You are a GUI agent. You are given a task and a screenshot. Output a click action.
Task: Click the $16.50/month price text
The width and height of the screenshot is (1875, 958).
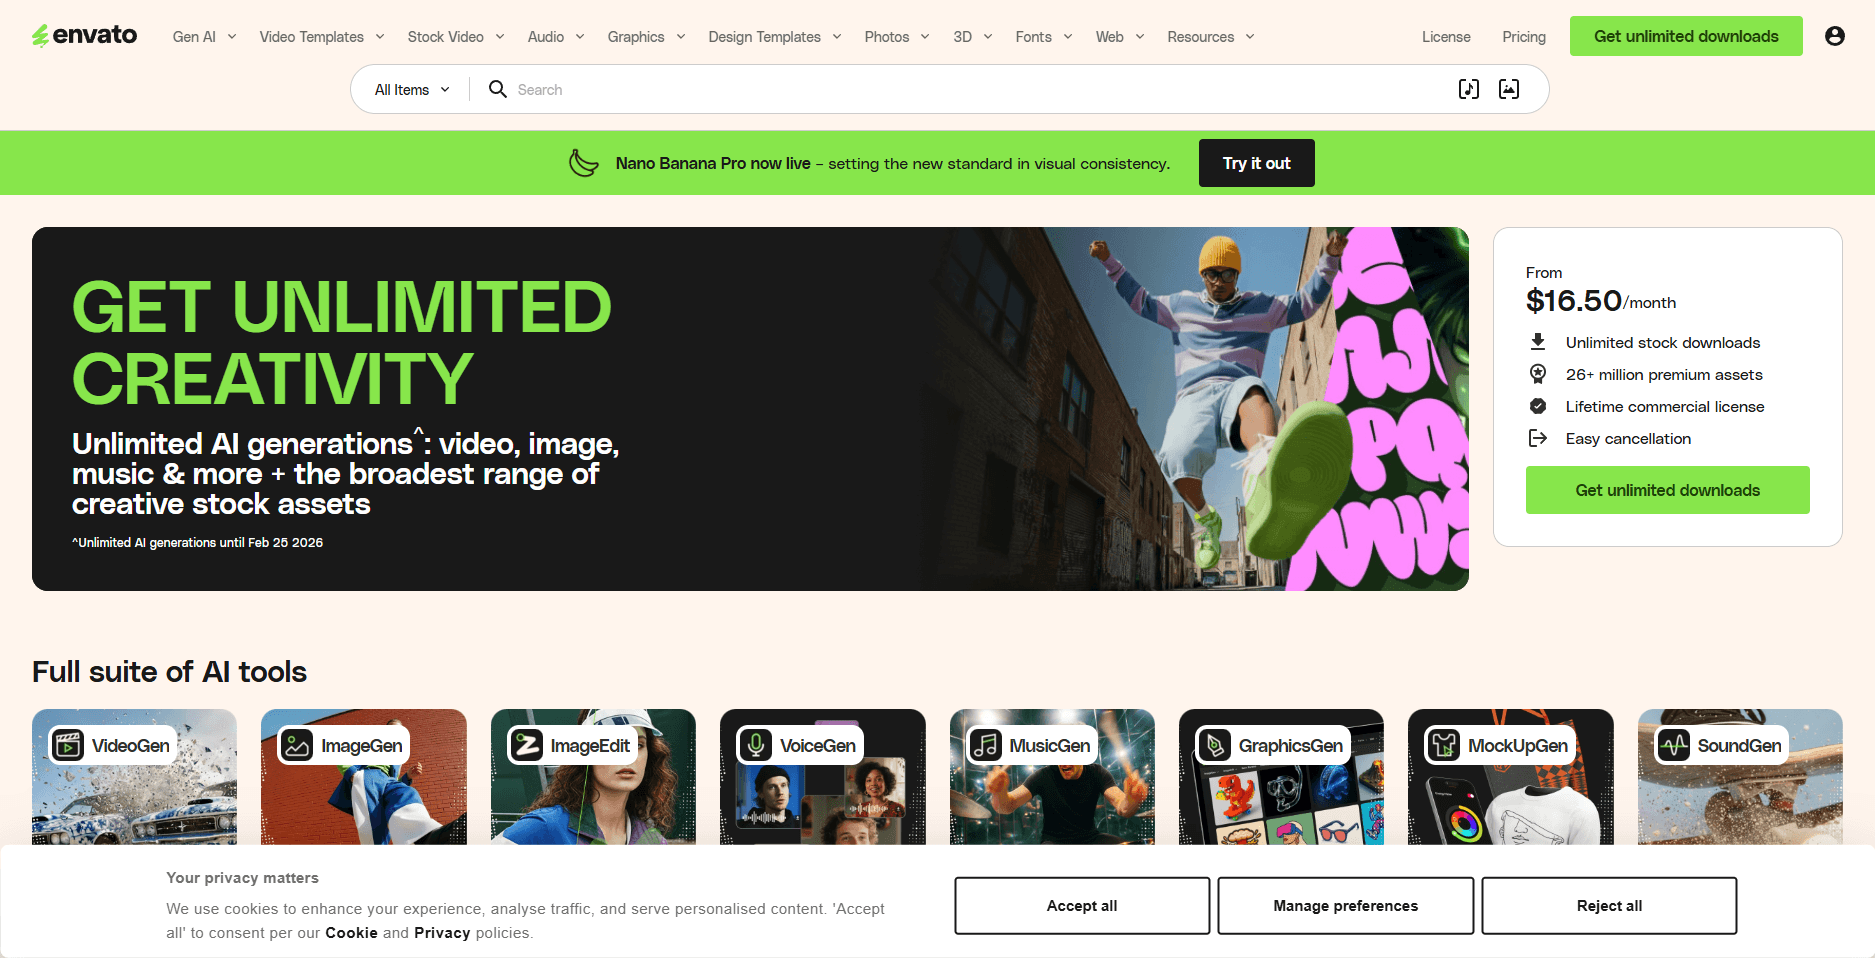[x=1601, y=301]
